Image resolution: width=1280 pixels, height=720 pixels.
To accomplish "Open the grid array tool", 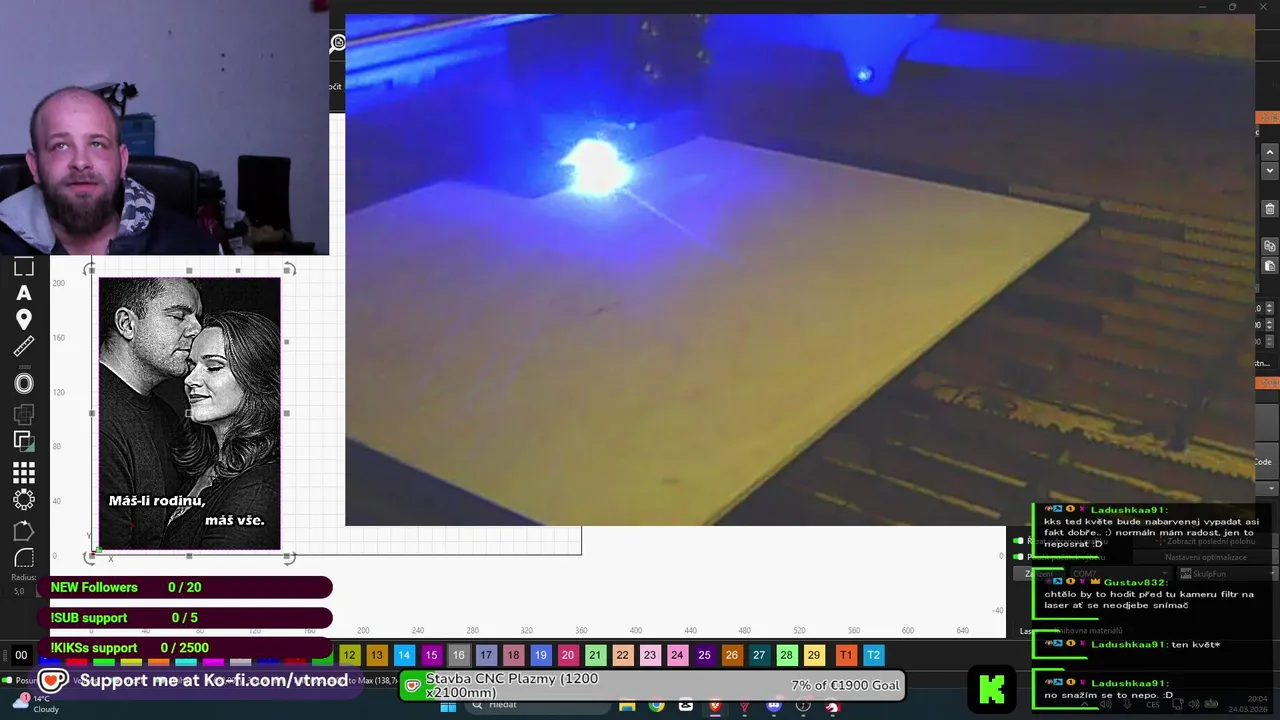I will [23, 473].
